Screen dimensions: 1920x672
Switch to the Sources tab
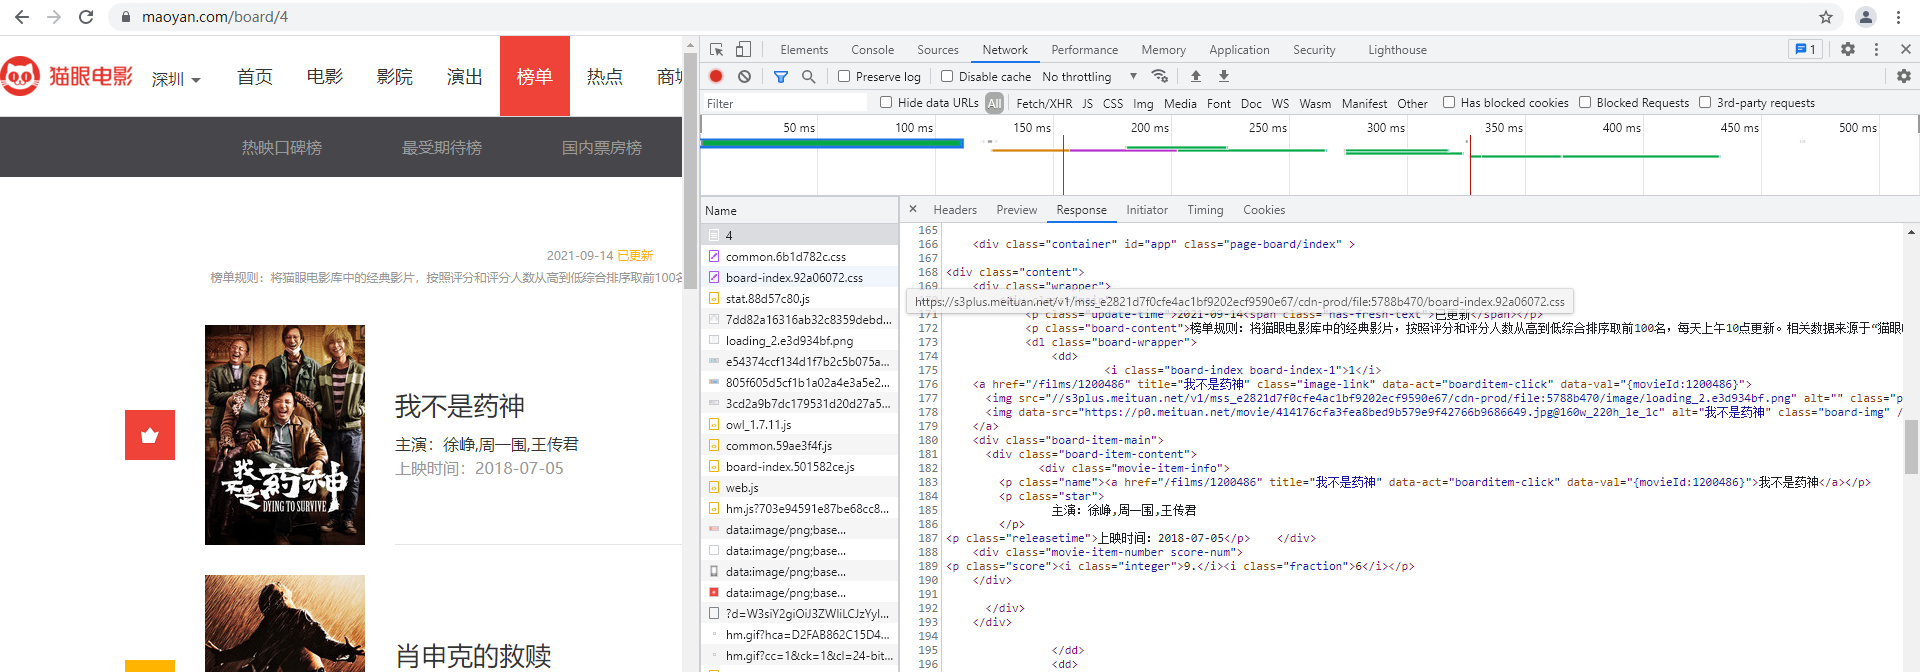click(938, 49)
